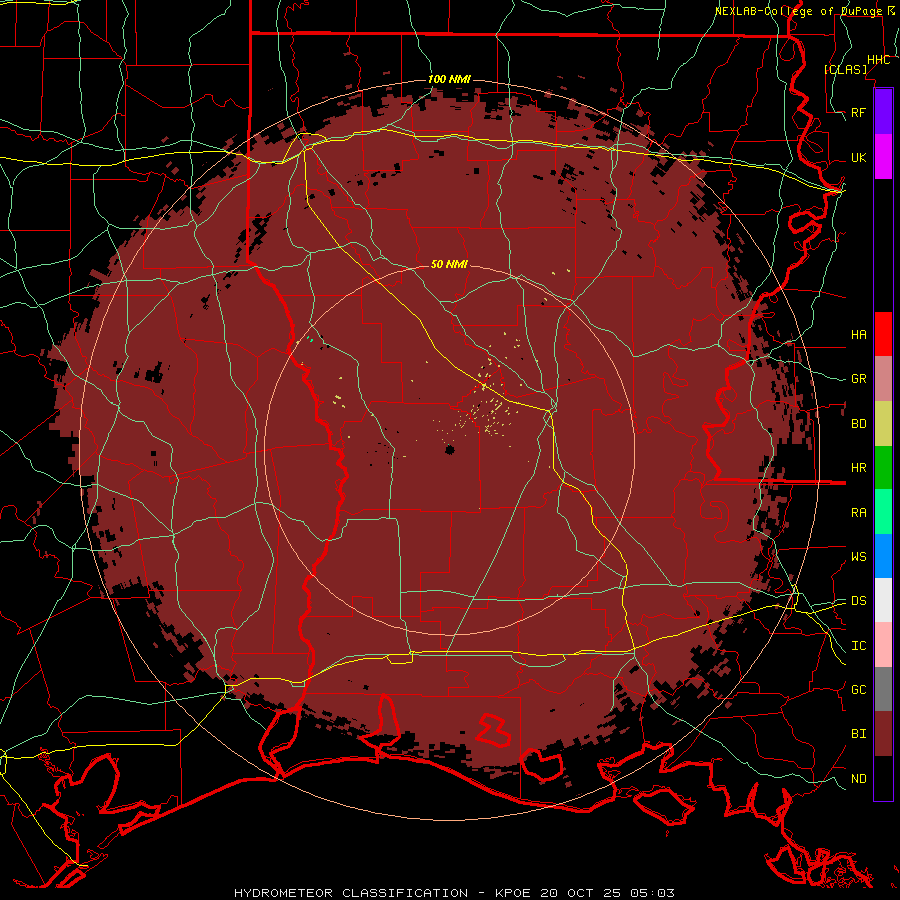The image size is (900, 900).
Task: Choose the white DS legend swatch
Action: [x=883, y=600]
